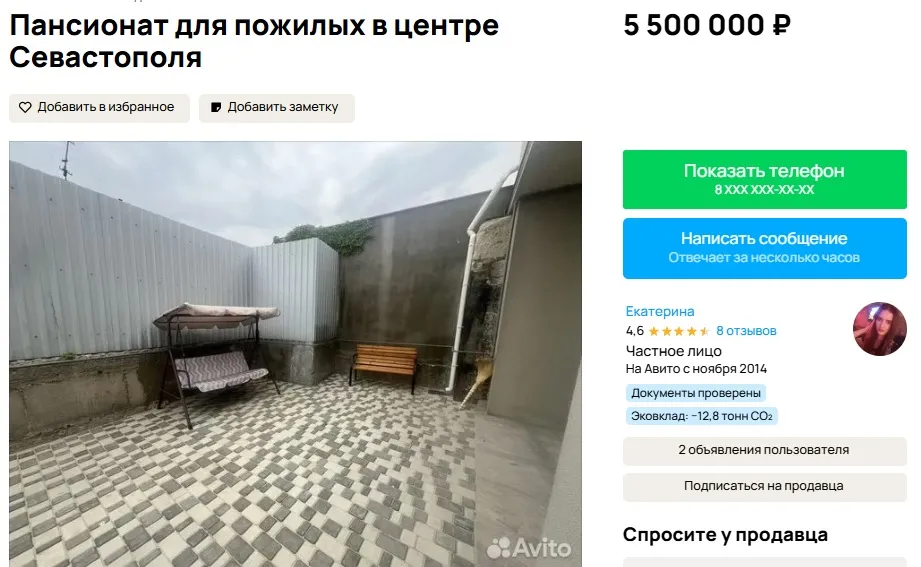Show the seller phone number
This screenshot has height=567, width=921.
coord(765,179)
